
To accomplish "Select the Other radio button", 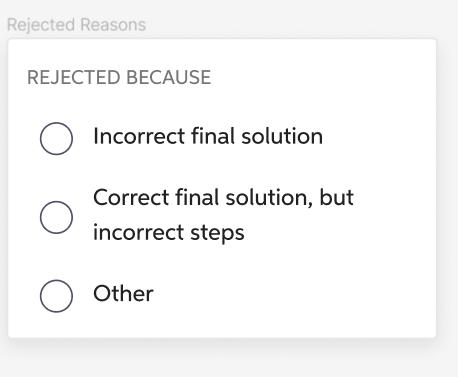I will [56, 296].
